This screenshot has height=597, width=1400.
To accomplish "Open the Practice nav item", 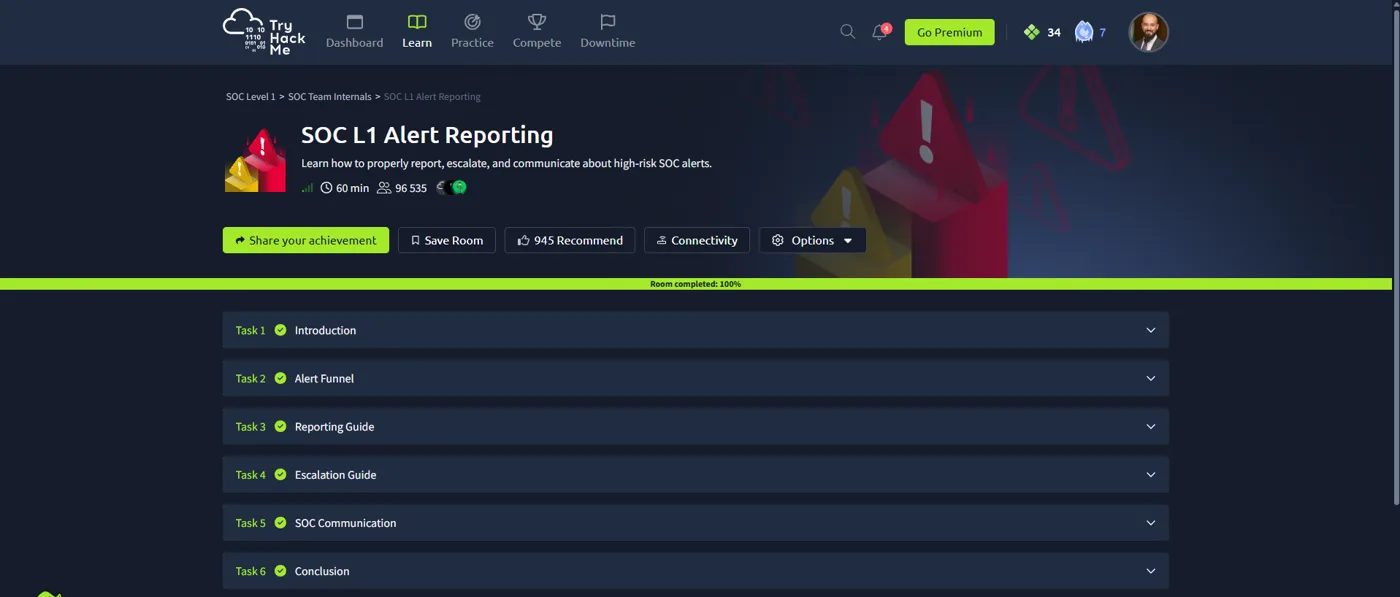I will click(x=472, y=32).
